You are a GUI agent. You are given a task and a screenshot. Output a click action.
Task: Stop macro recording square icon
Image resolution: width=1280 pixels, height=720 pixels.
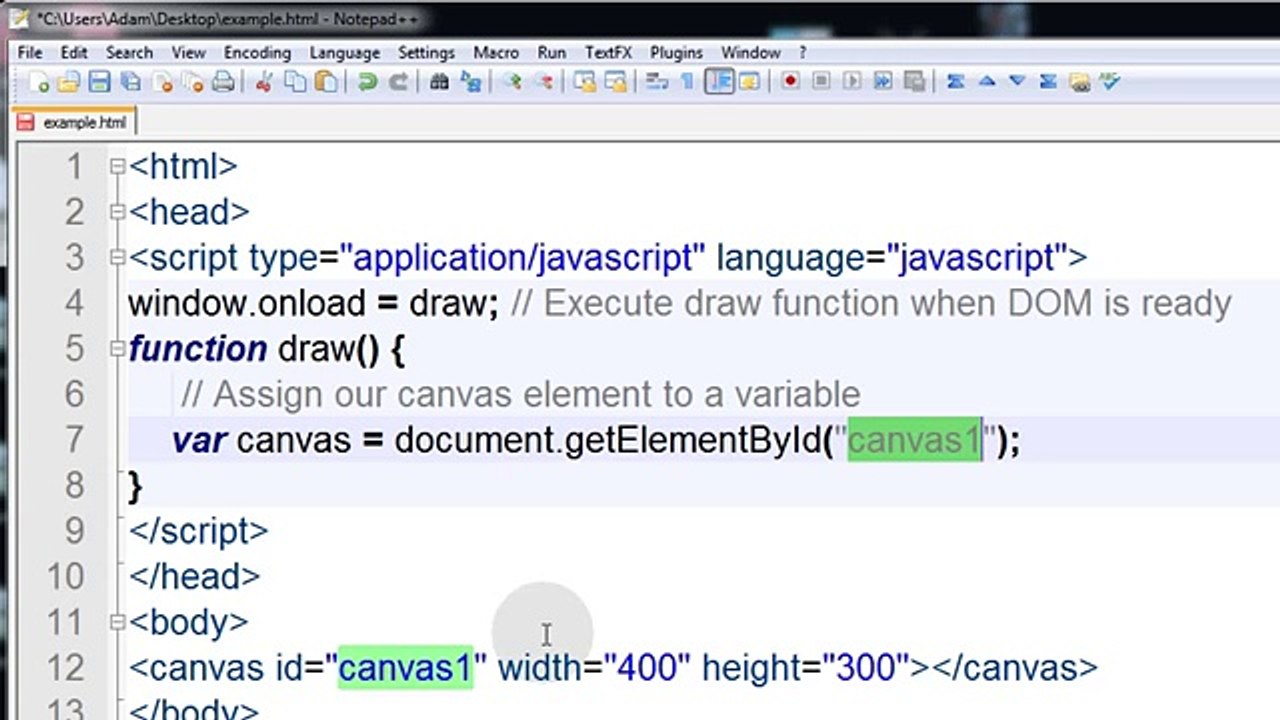click(x=821, y=82)
